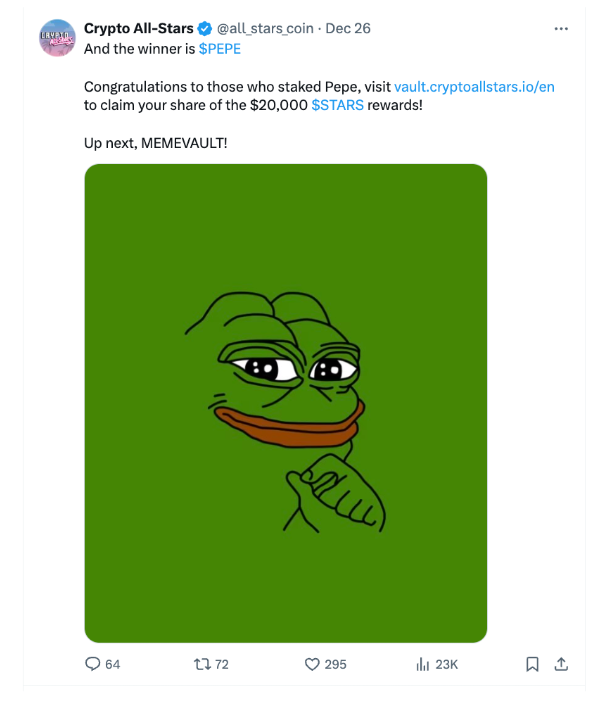
Task: Open the $PEPE cashtag link
Action: click(220, 48)
